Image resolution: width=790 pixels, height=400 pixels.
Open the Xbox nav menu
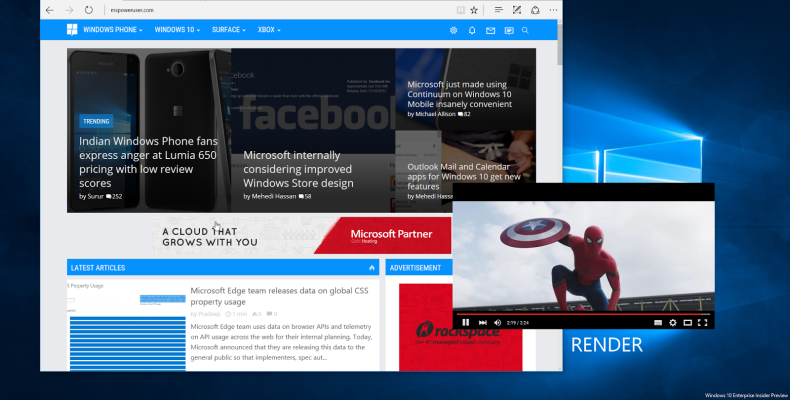coord(269,30)
